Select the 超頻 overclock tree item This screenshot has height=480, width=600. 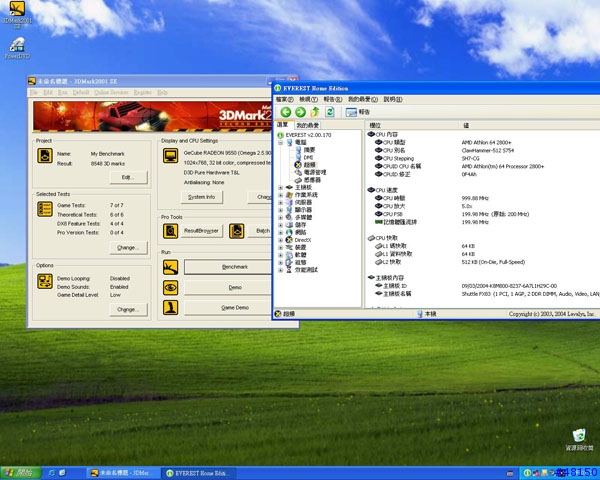[310, 165]
